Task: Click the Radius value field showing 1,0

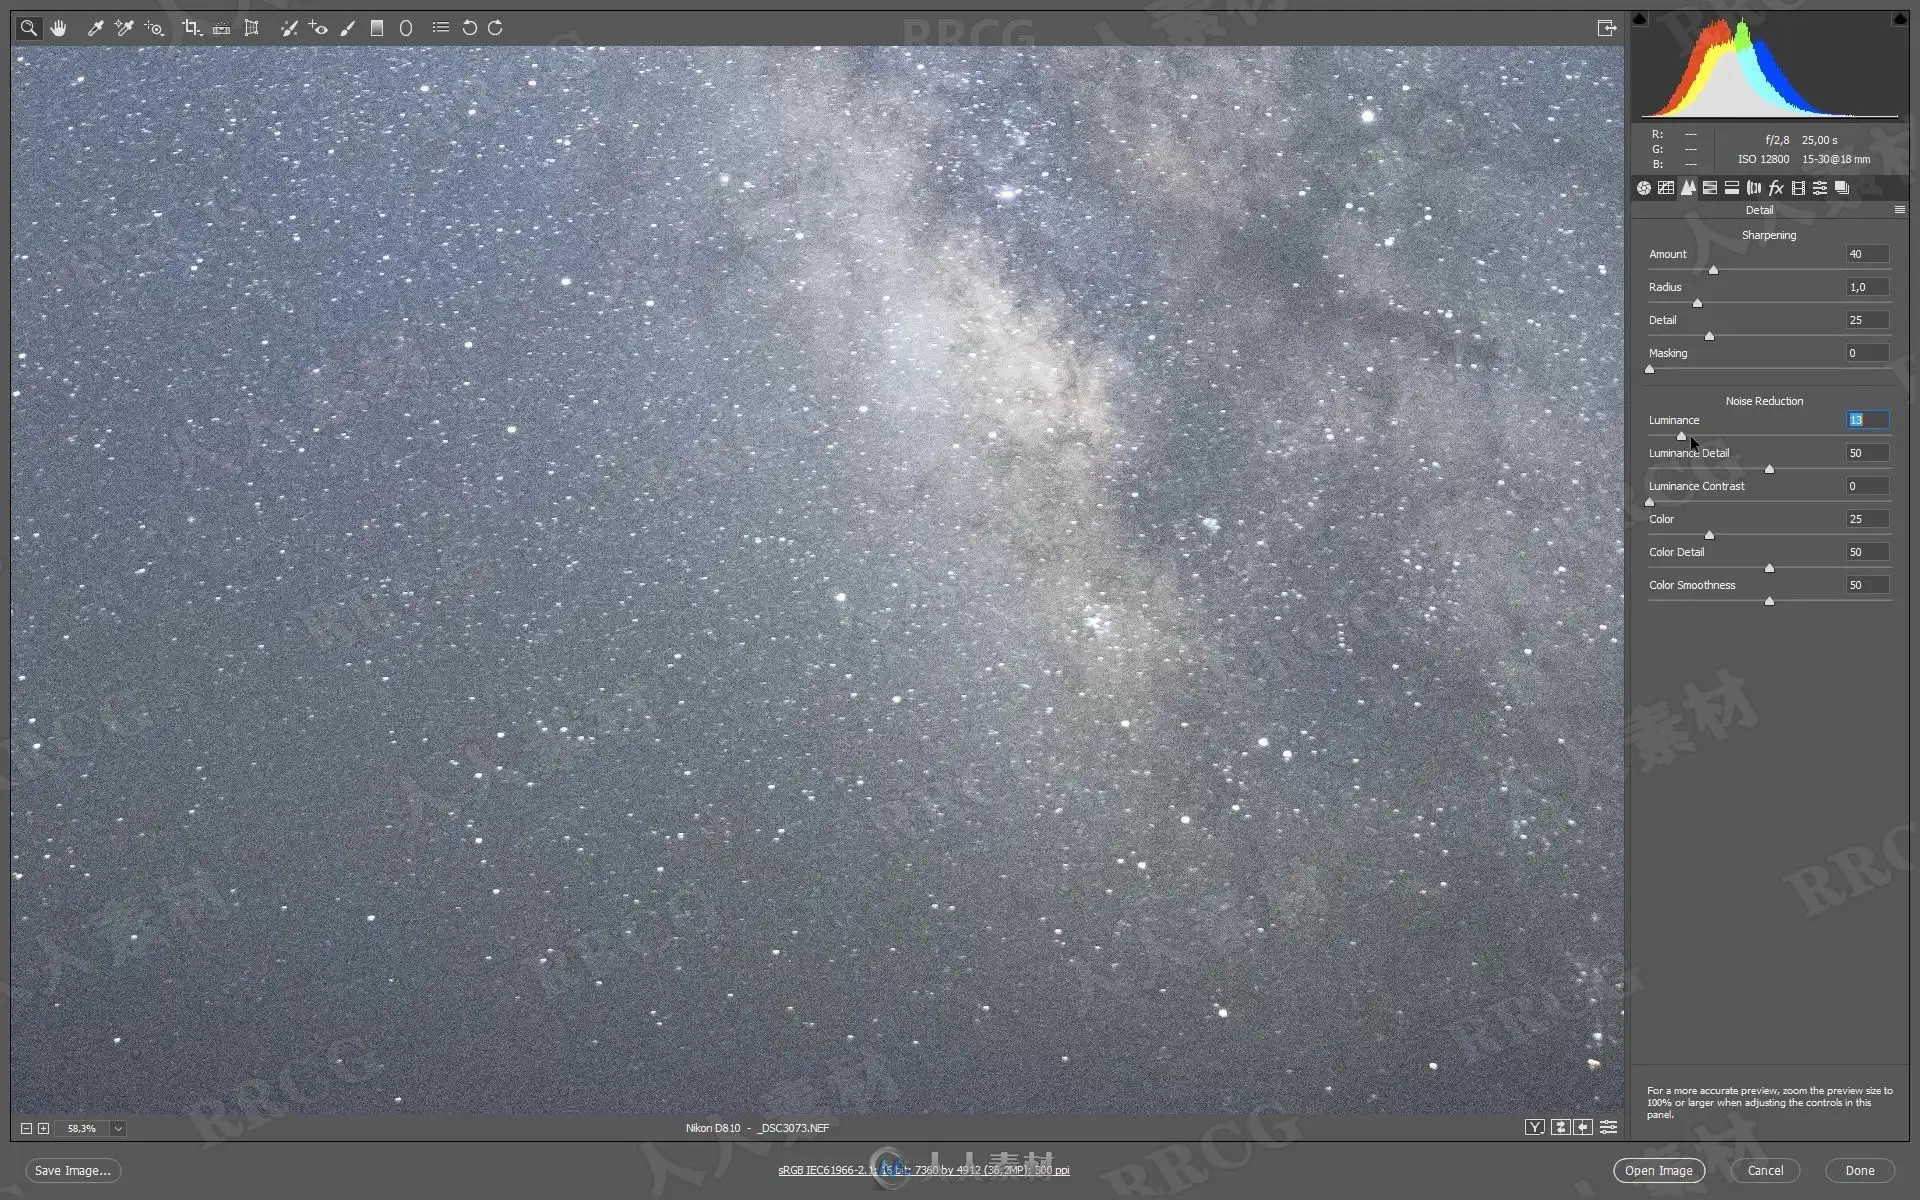Action: 1867,287
